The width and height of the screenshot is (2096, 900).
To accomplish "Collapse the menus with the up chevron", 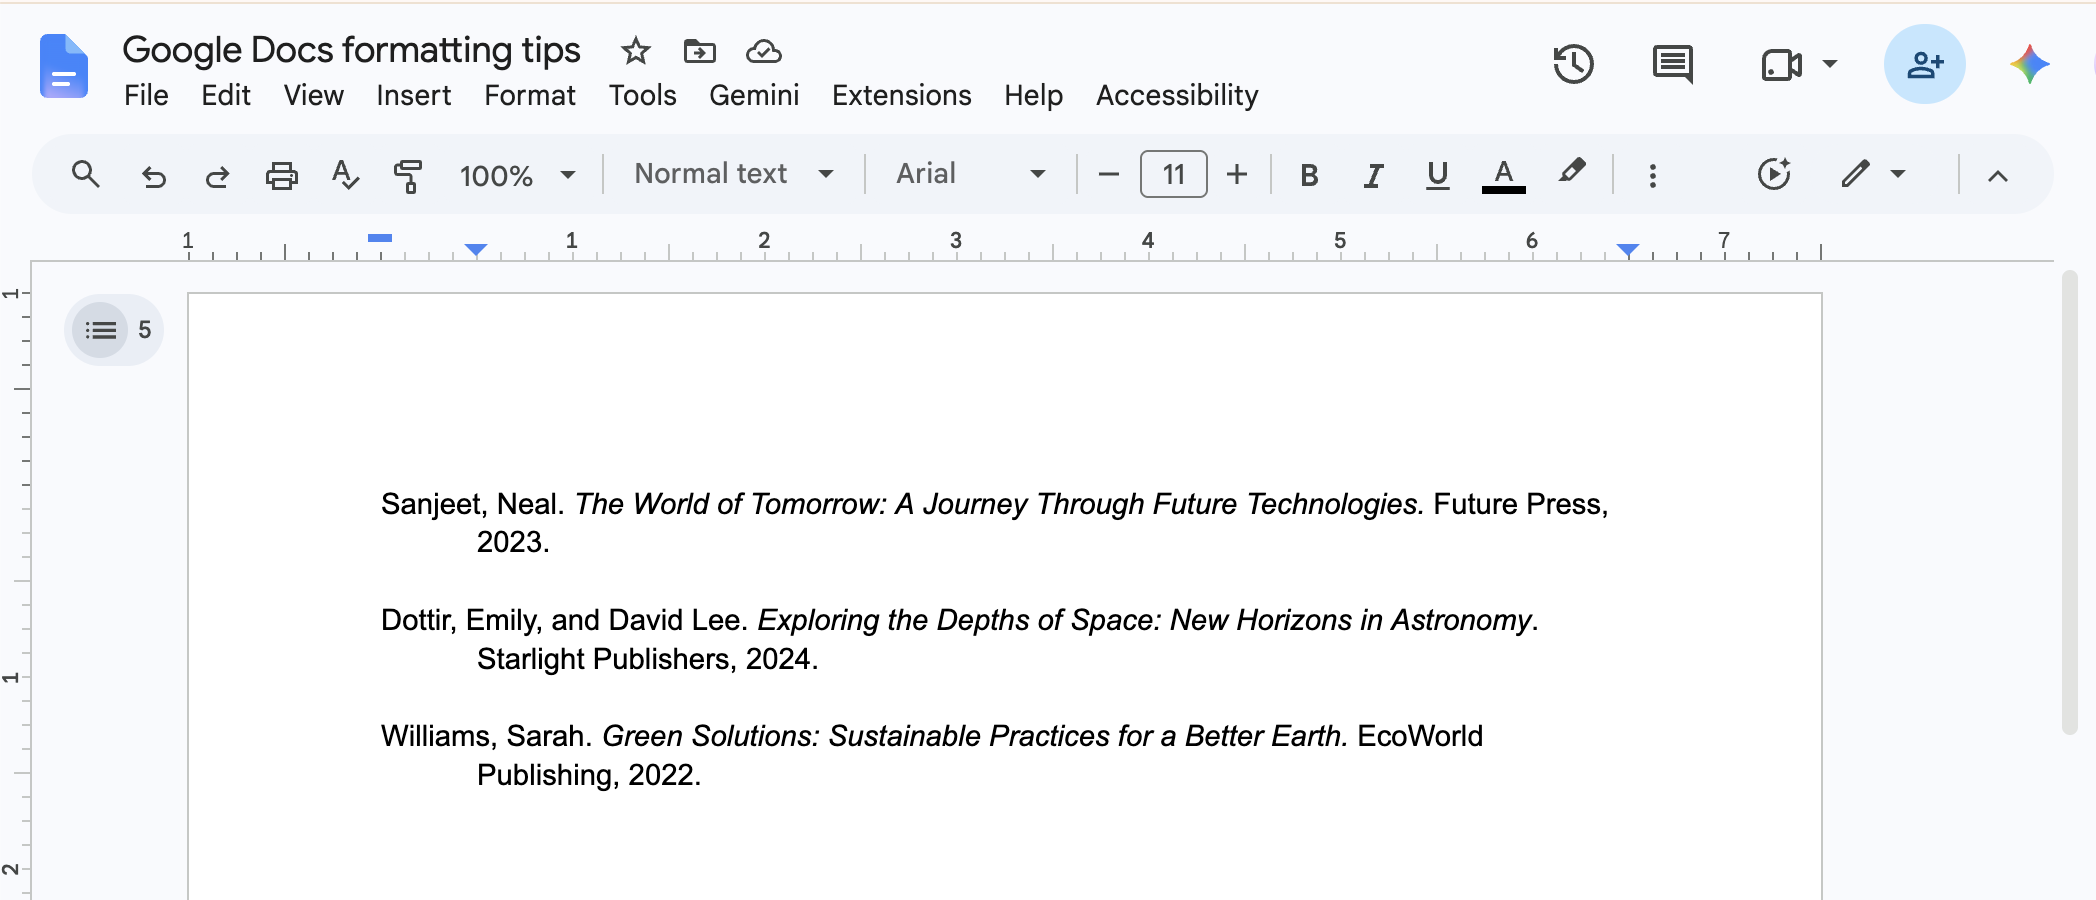I will pyautogui.click(x=1997, y=176).
